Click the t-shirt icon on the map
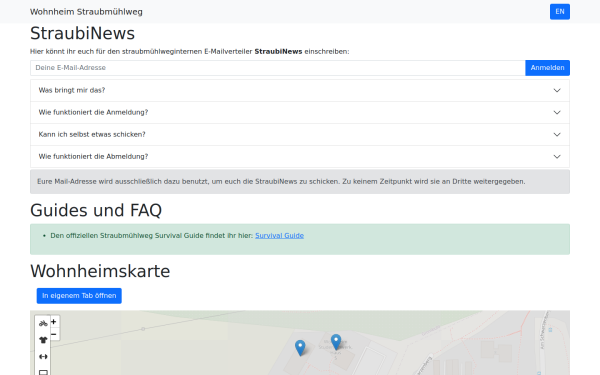600x375 pixels. coord(43,340)
